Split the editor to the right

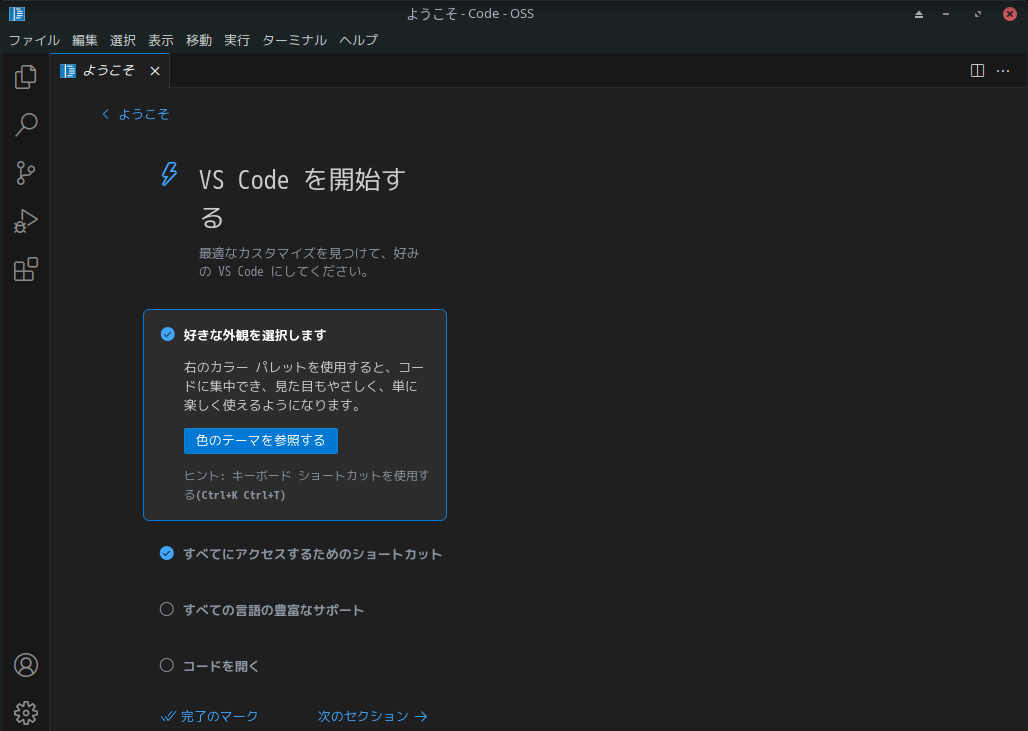977,71
